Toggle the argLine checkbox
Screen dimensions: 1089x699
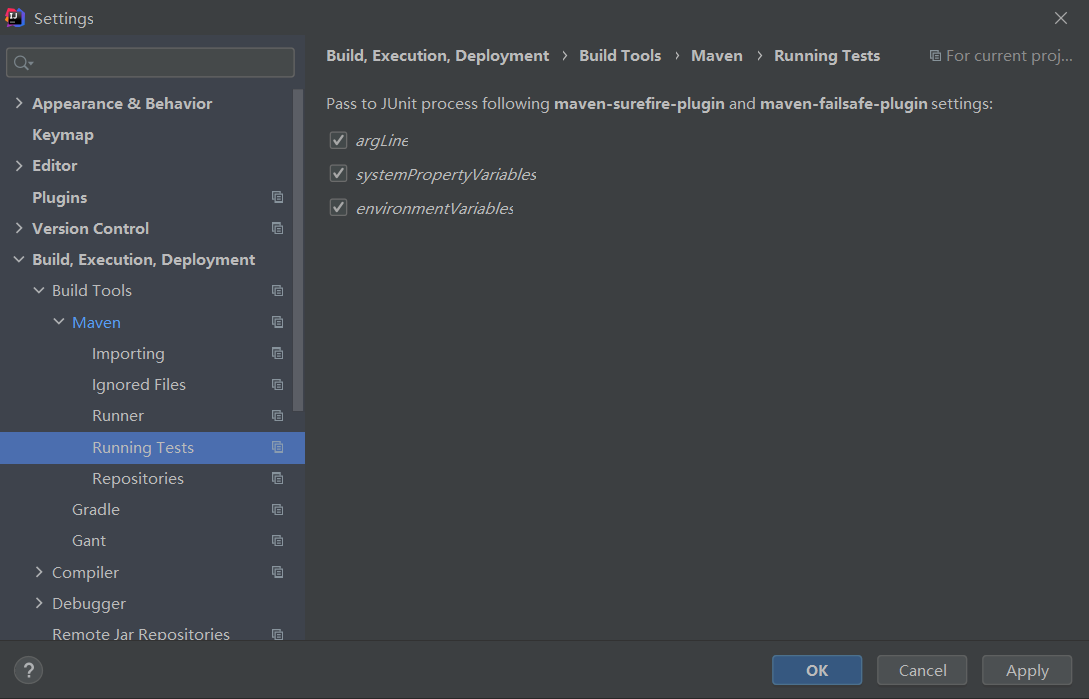[338, 140]
